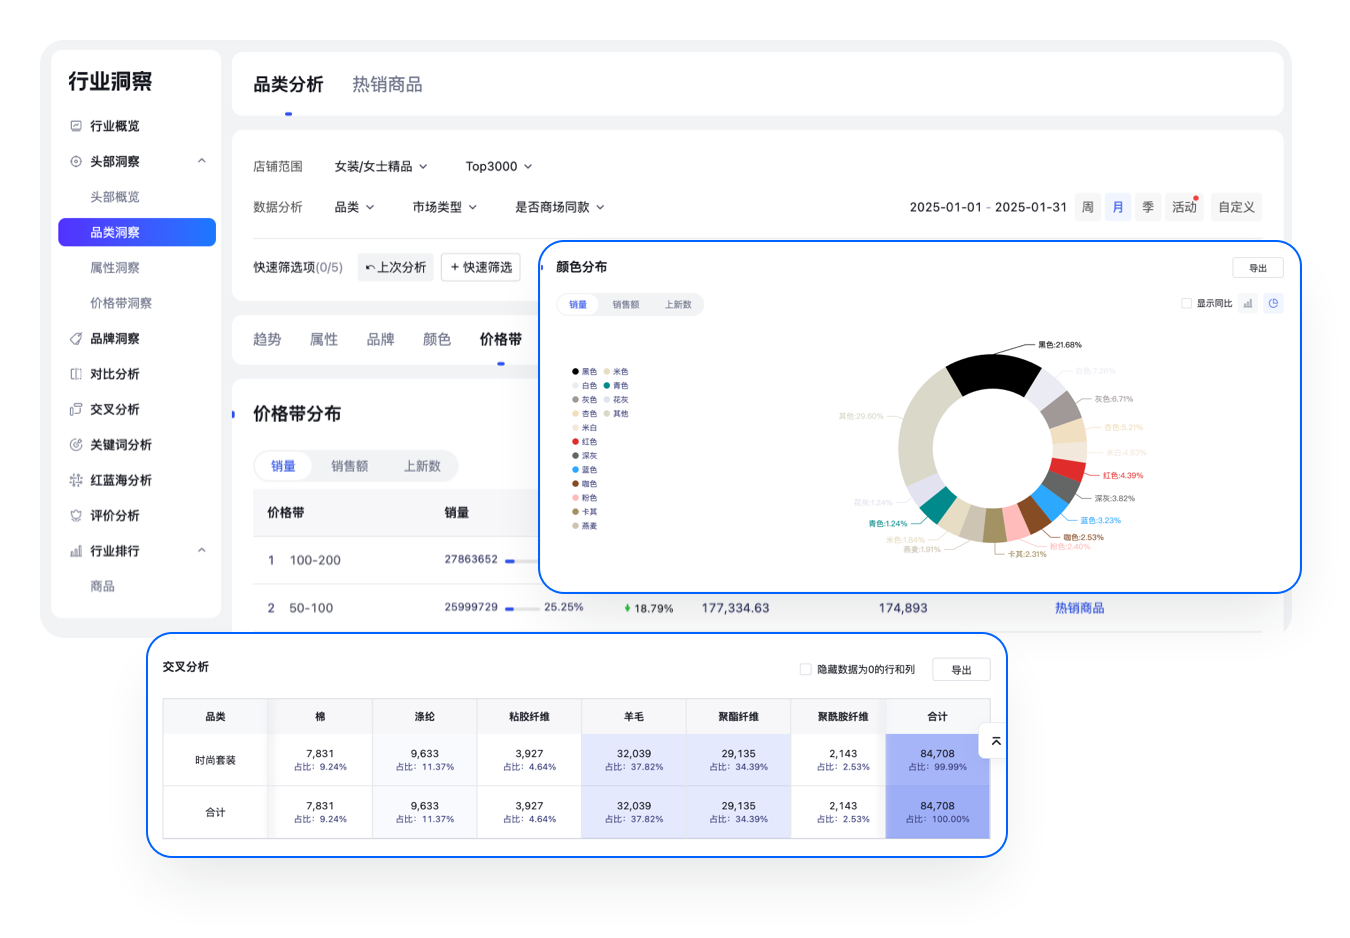Open 热销商品 link in 50-100 row
Viewport: 1350px width, 938px height.
point(1079,608)
